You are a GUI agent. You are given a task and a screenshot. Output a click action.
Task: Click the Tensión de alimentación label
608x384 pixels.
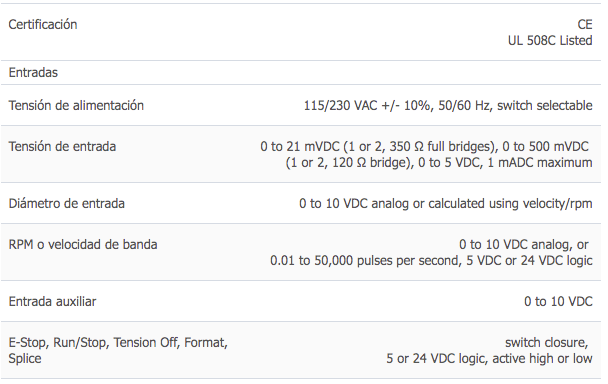(x=76, y=106)
